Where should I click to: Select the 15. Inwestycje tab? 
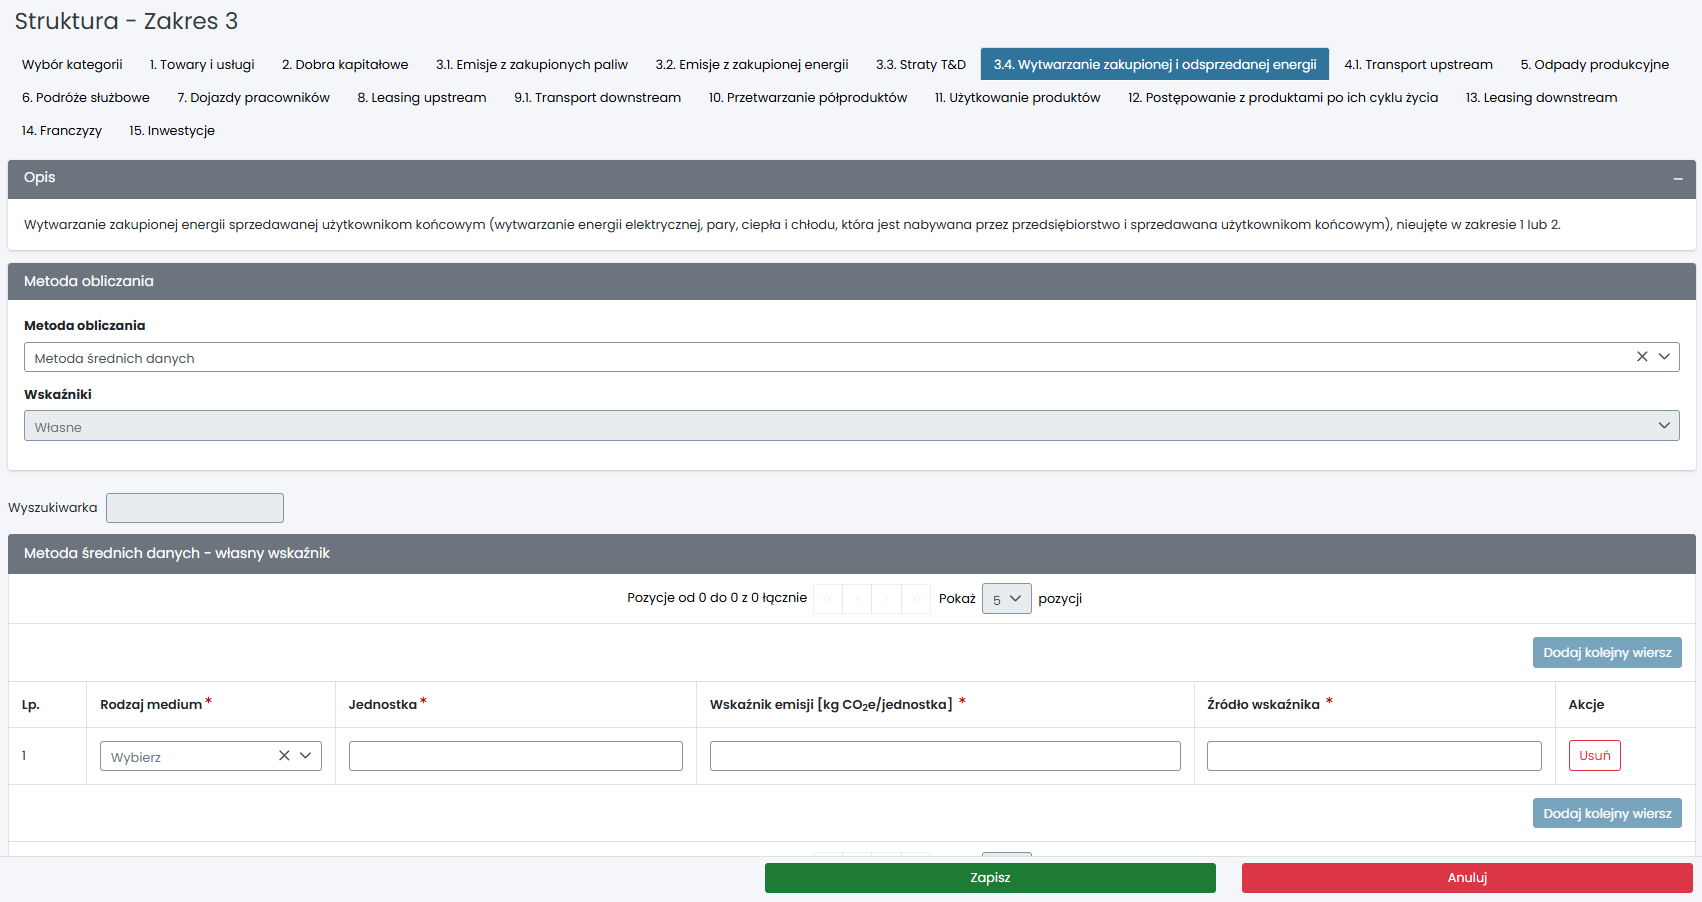171,131
